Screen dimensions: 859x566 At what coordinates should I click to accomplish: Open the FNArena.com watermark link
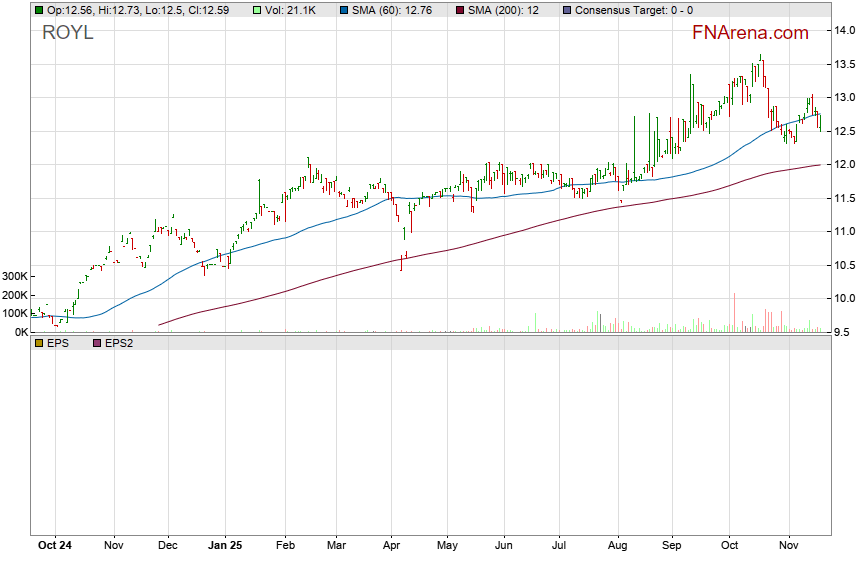pos(750,33)
